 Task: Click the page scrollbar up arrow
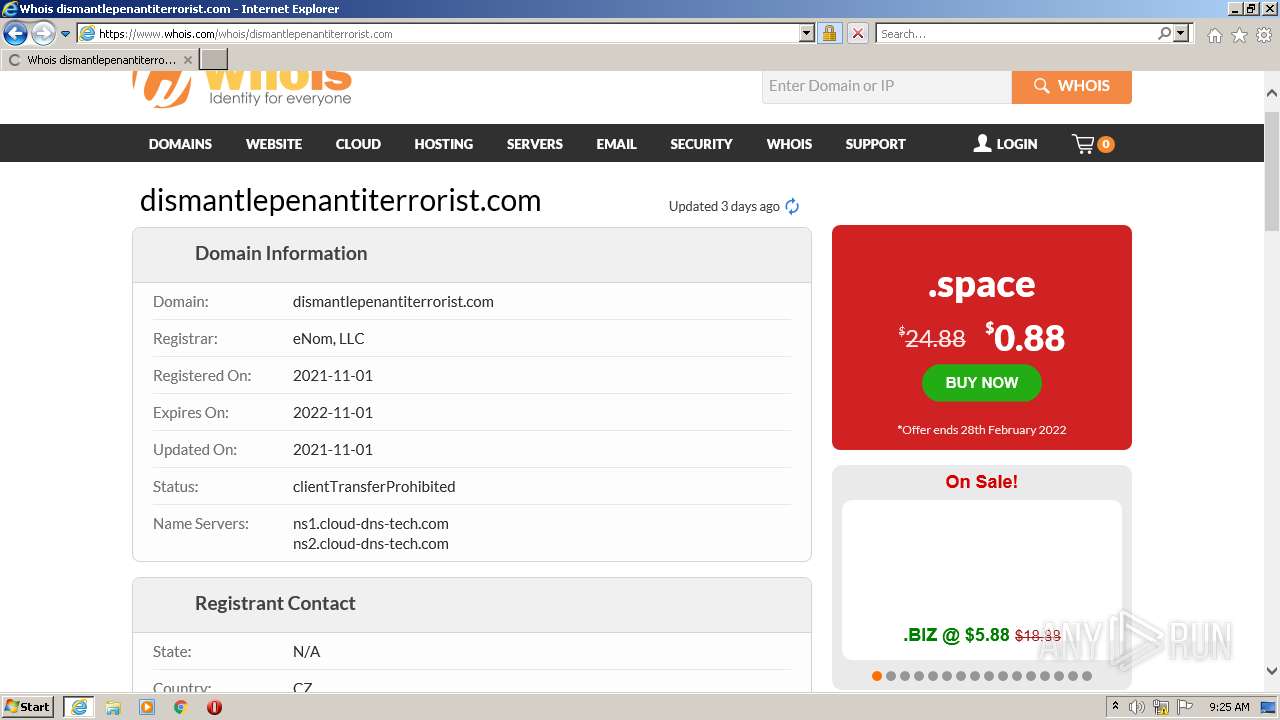pyautogui.click(x=1272, y=93)
